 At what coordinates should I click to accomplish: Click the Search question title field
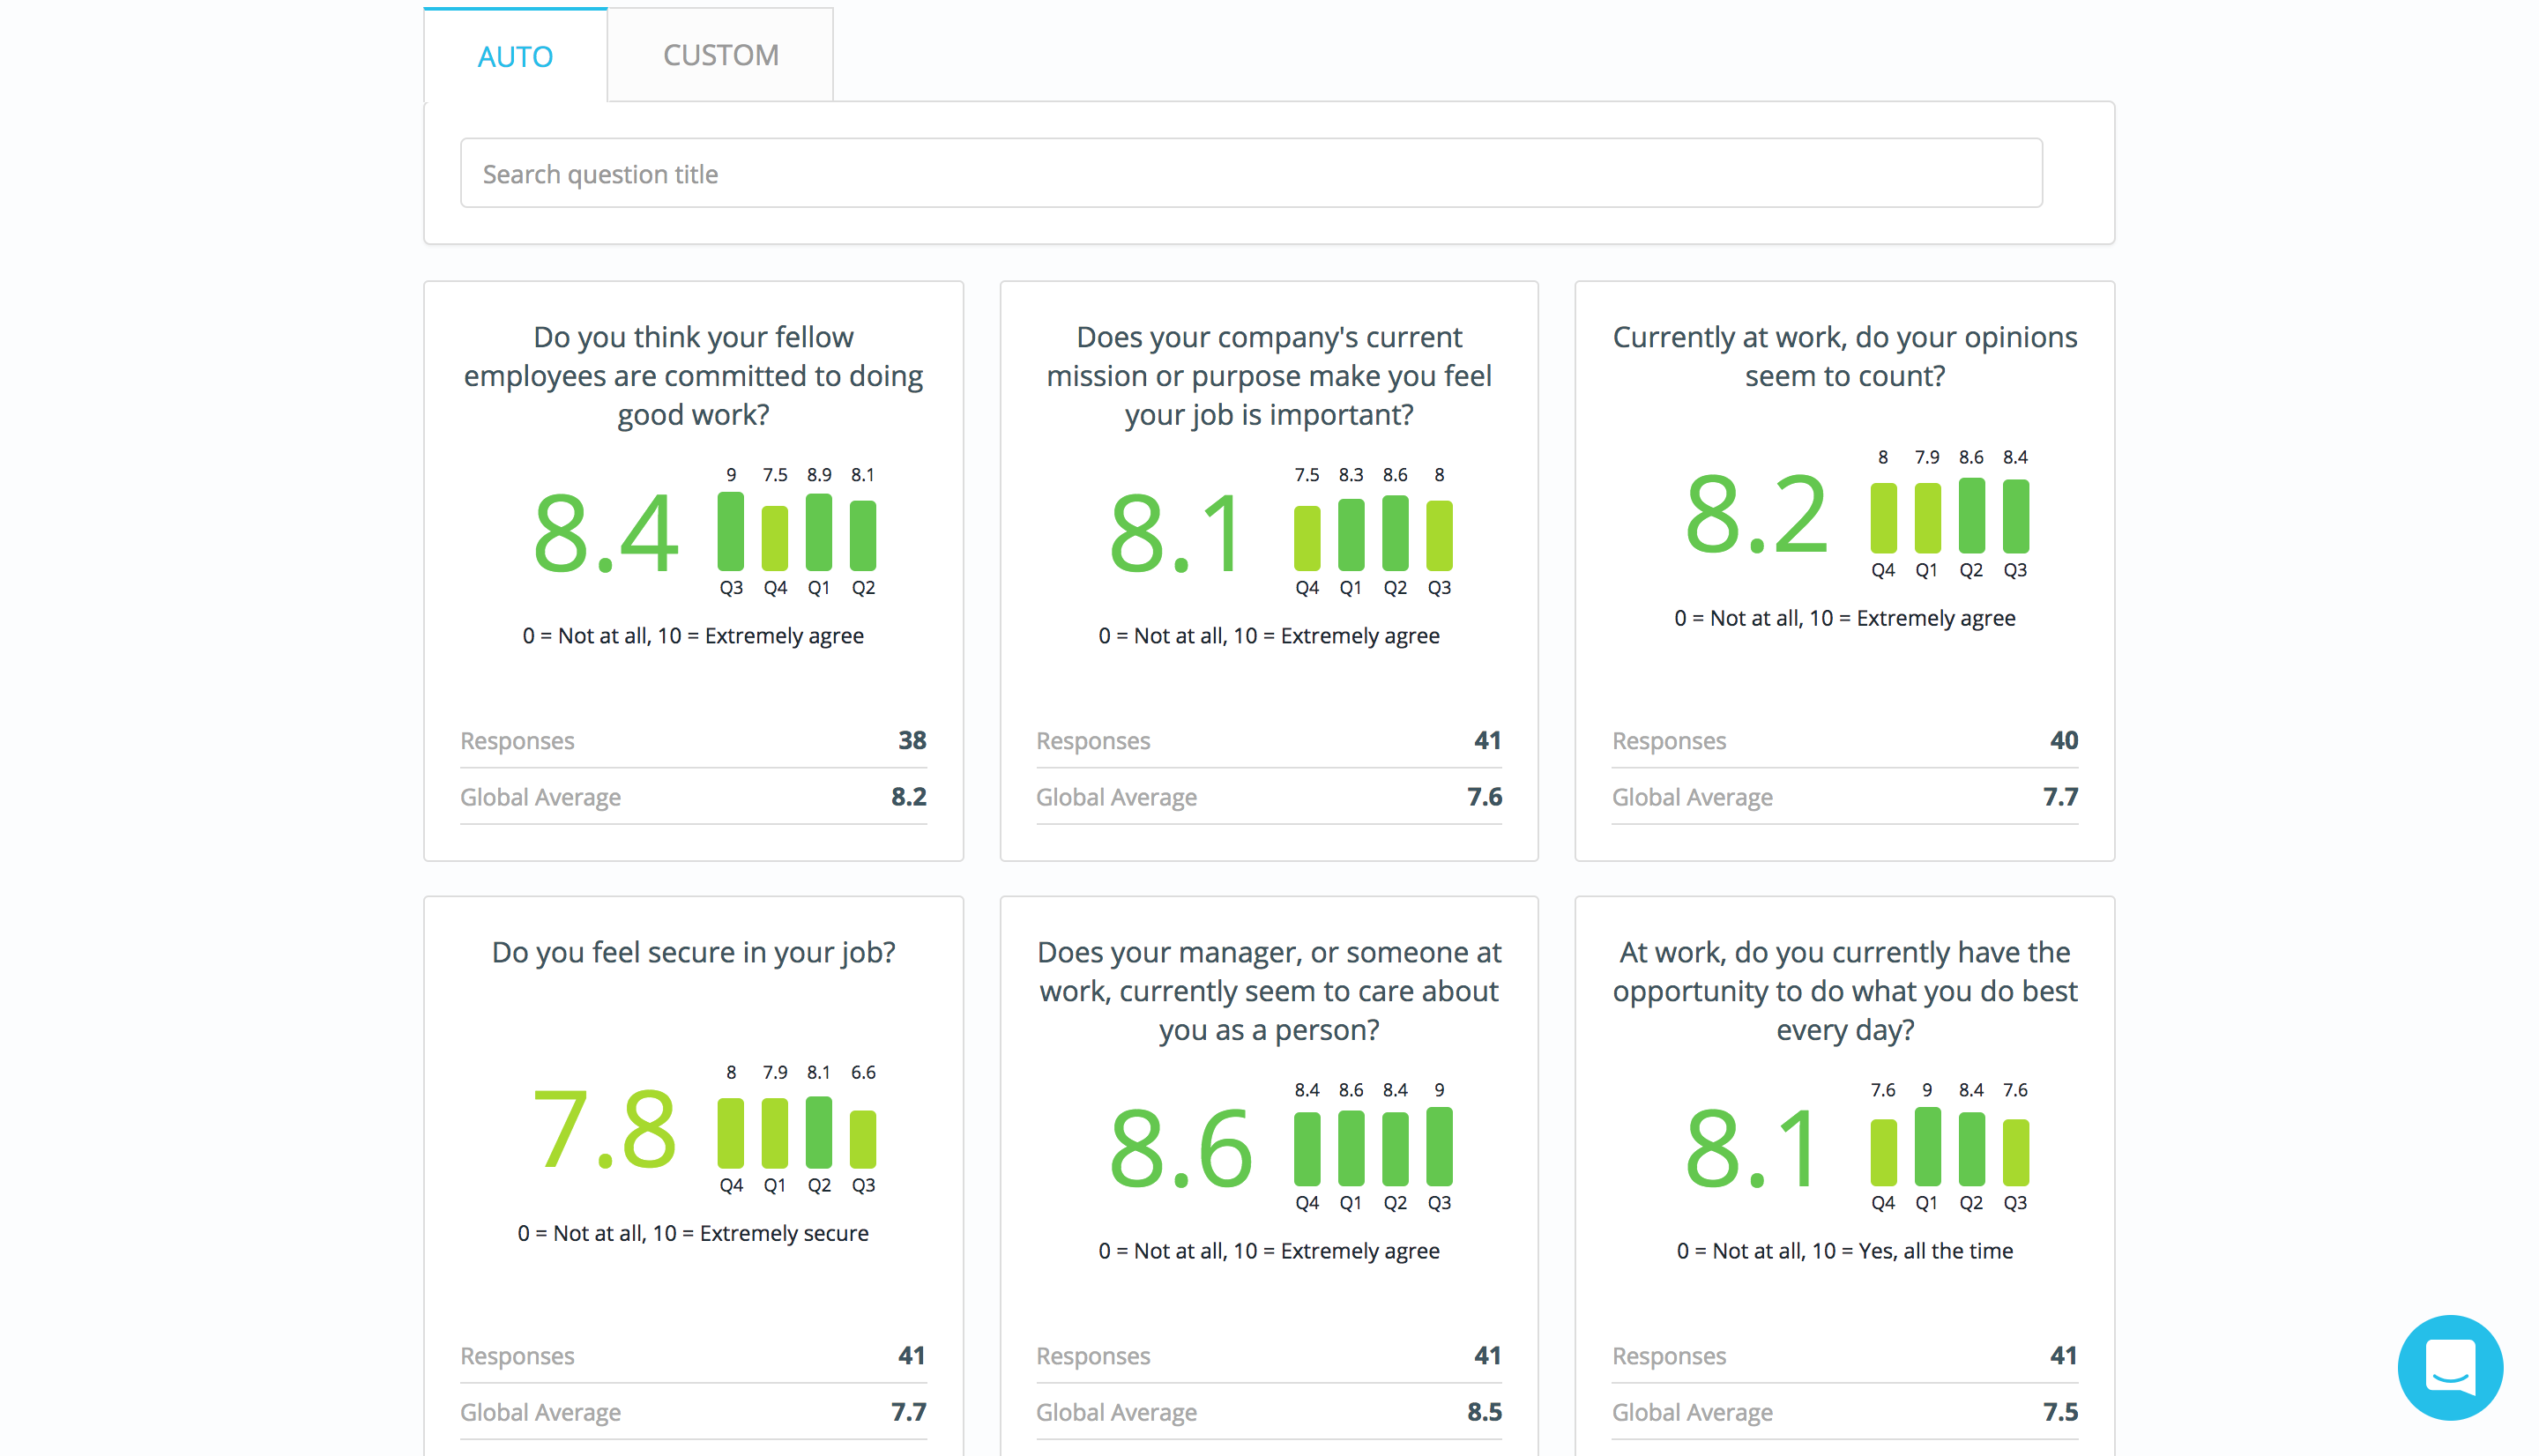pyautogui.click(x=1250, y=174)
